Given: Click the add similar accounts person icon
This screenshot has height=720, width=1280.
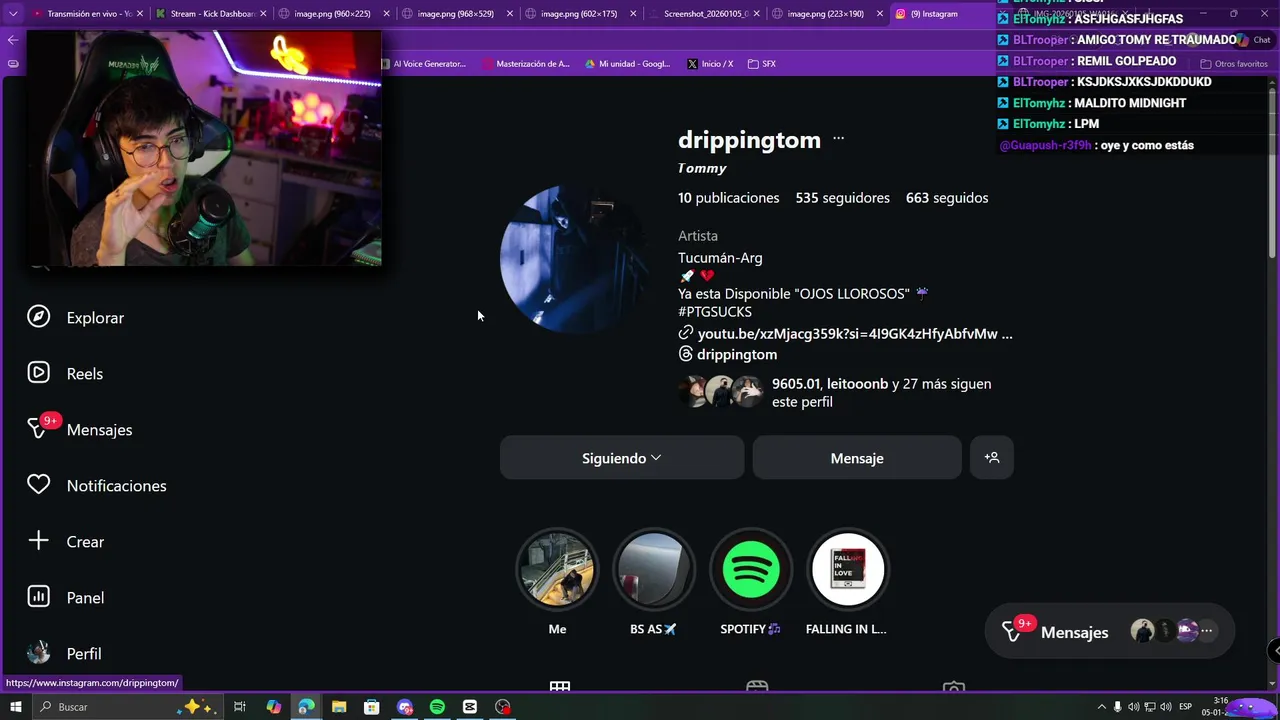Looking at the screenshot, I should (992, 457).
